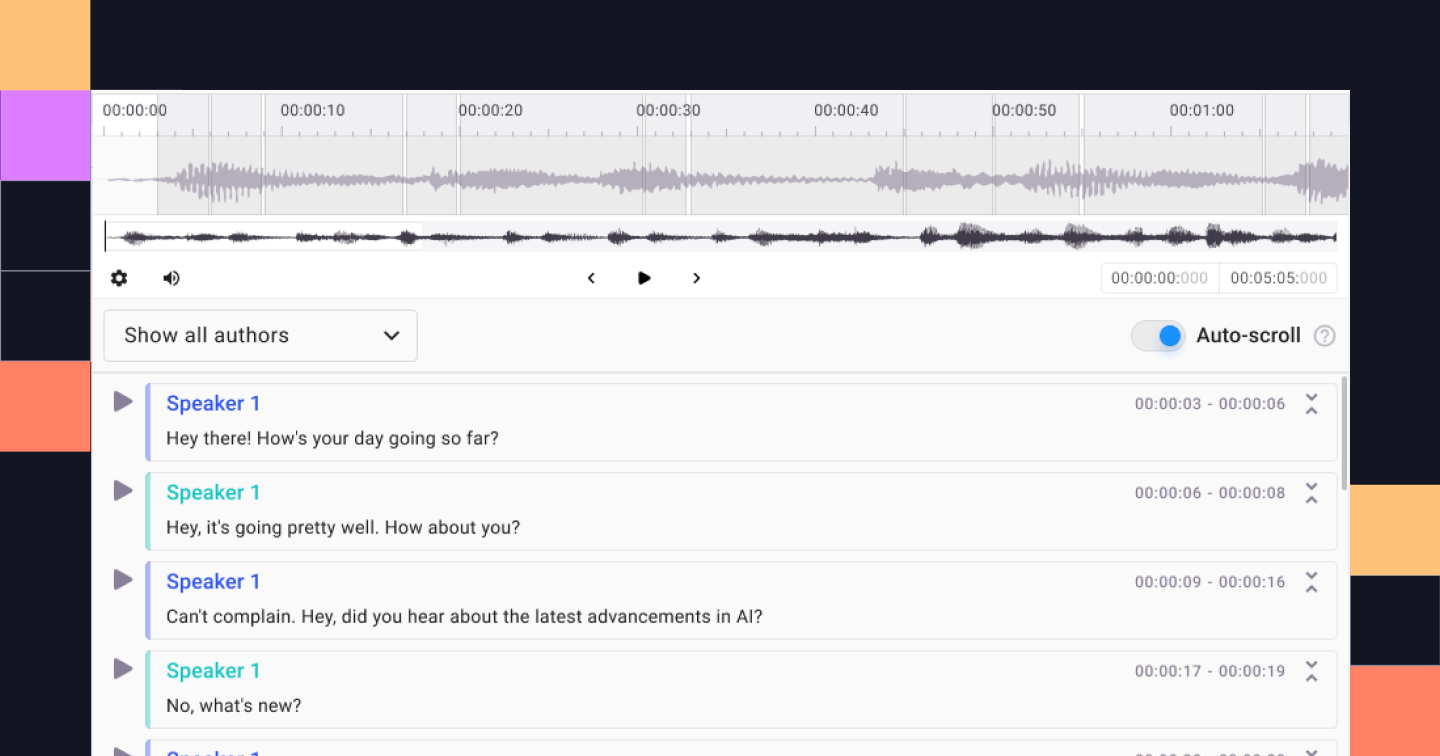Image resolution: width=1440 pixels, height=756 pixels.
Task: Skip forward with the next arrow
Action: [697, 278]
